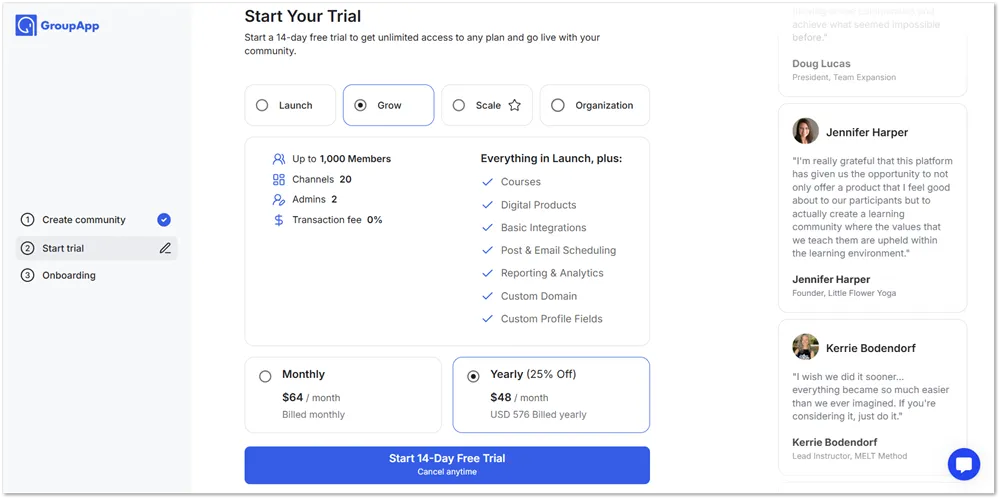Screen dimensions: 999x498
Task: Click checkmark beside Post & Email Scheduling
Action: click(x=487, y=250)
